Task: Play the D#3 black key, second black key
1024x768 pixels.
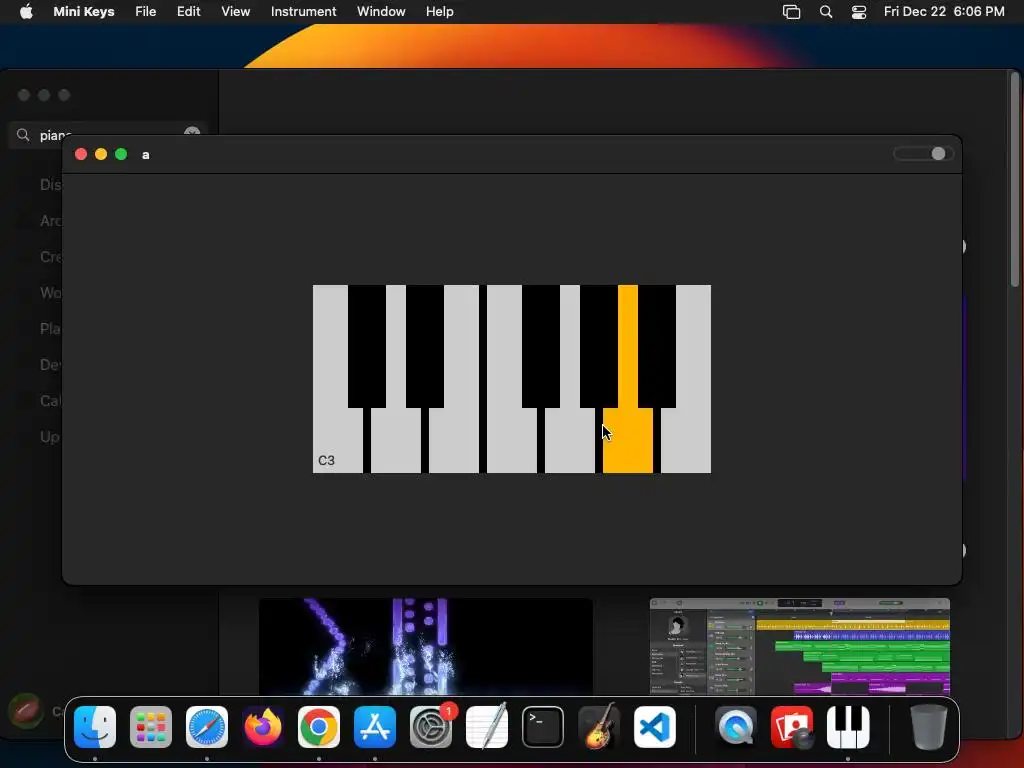Action: pyautogui.click(x=425, y=346)
